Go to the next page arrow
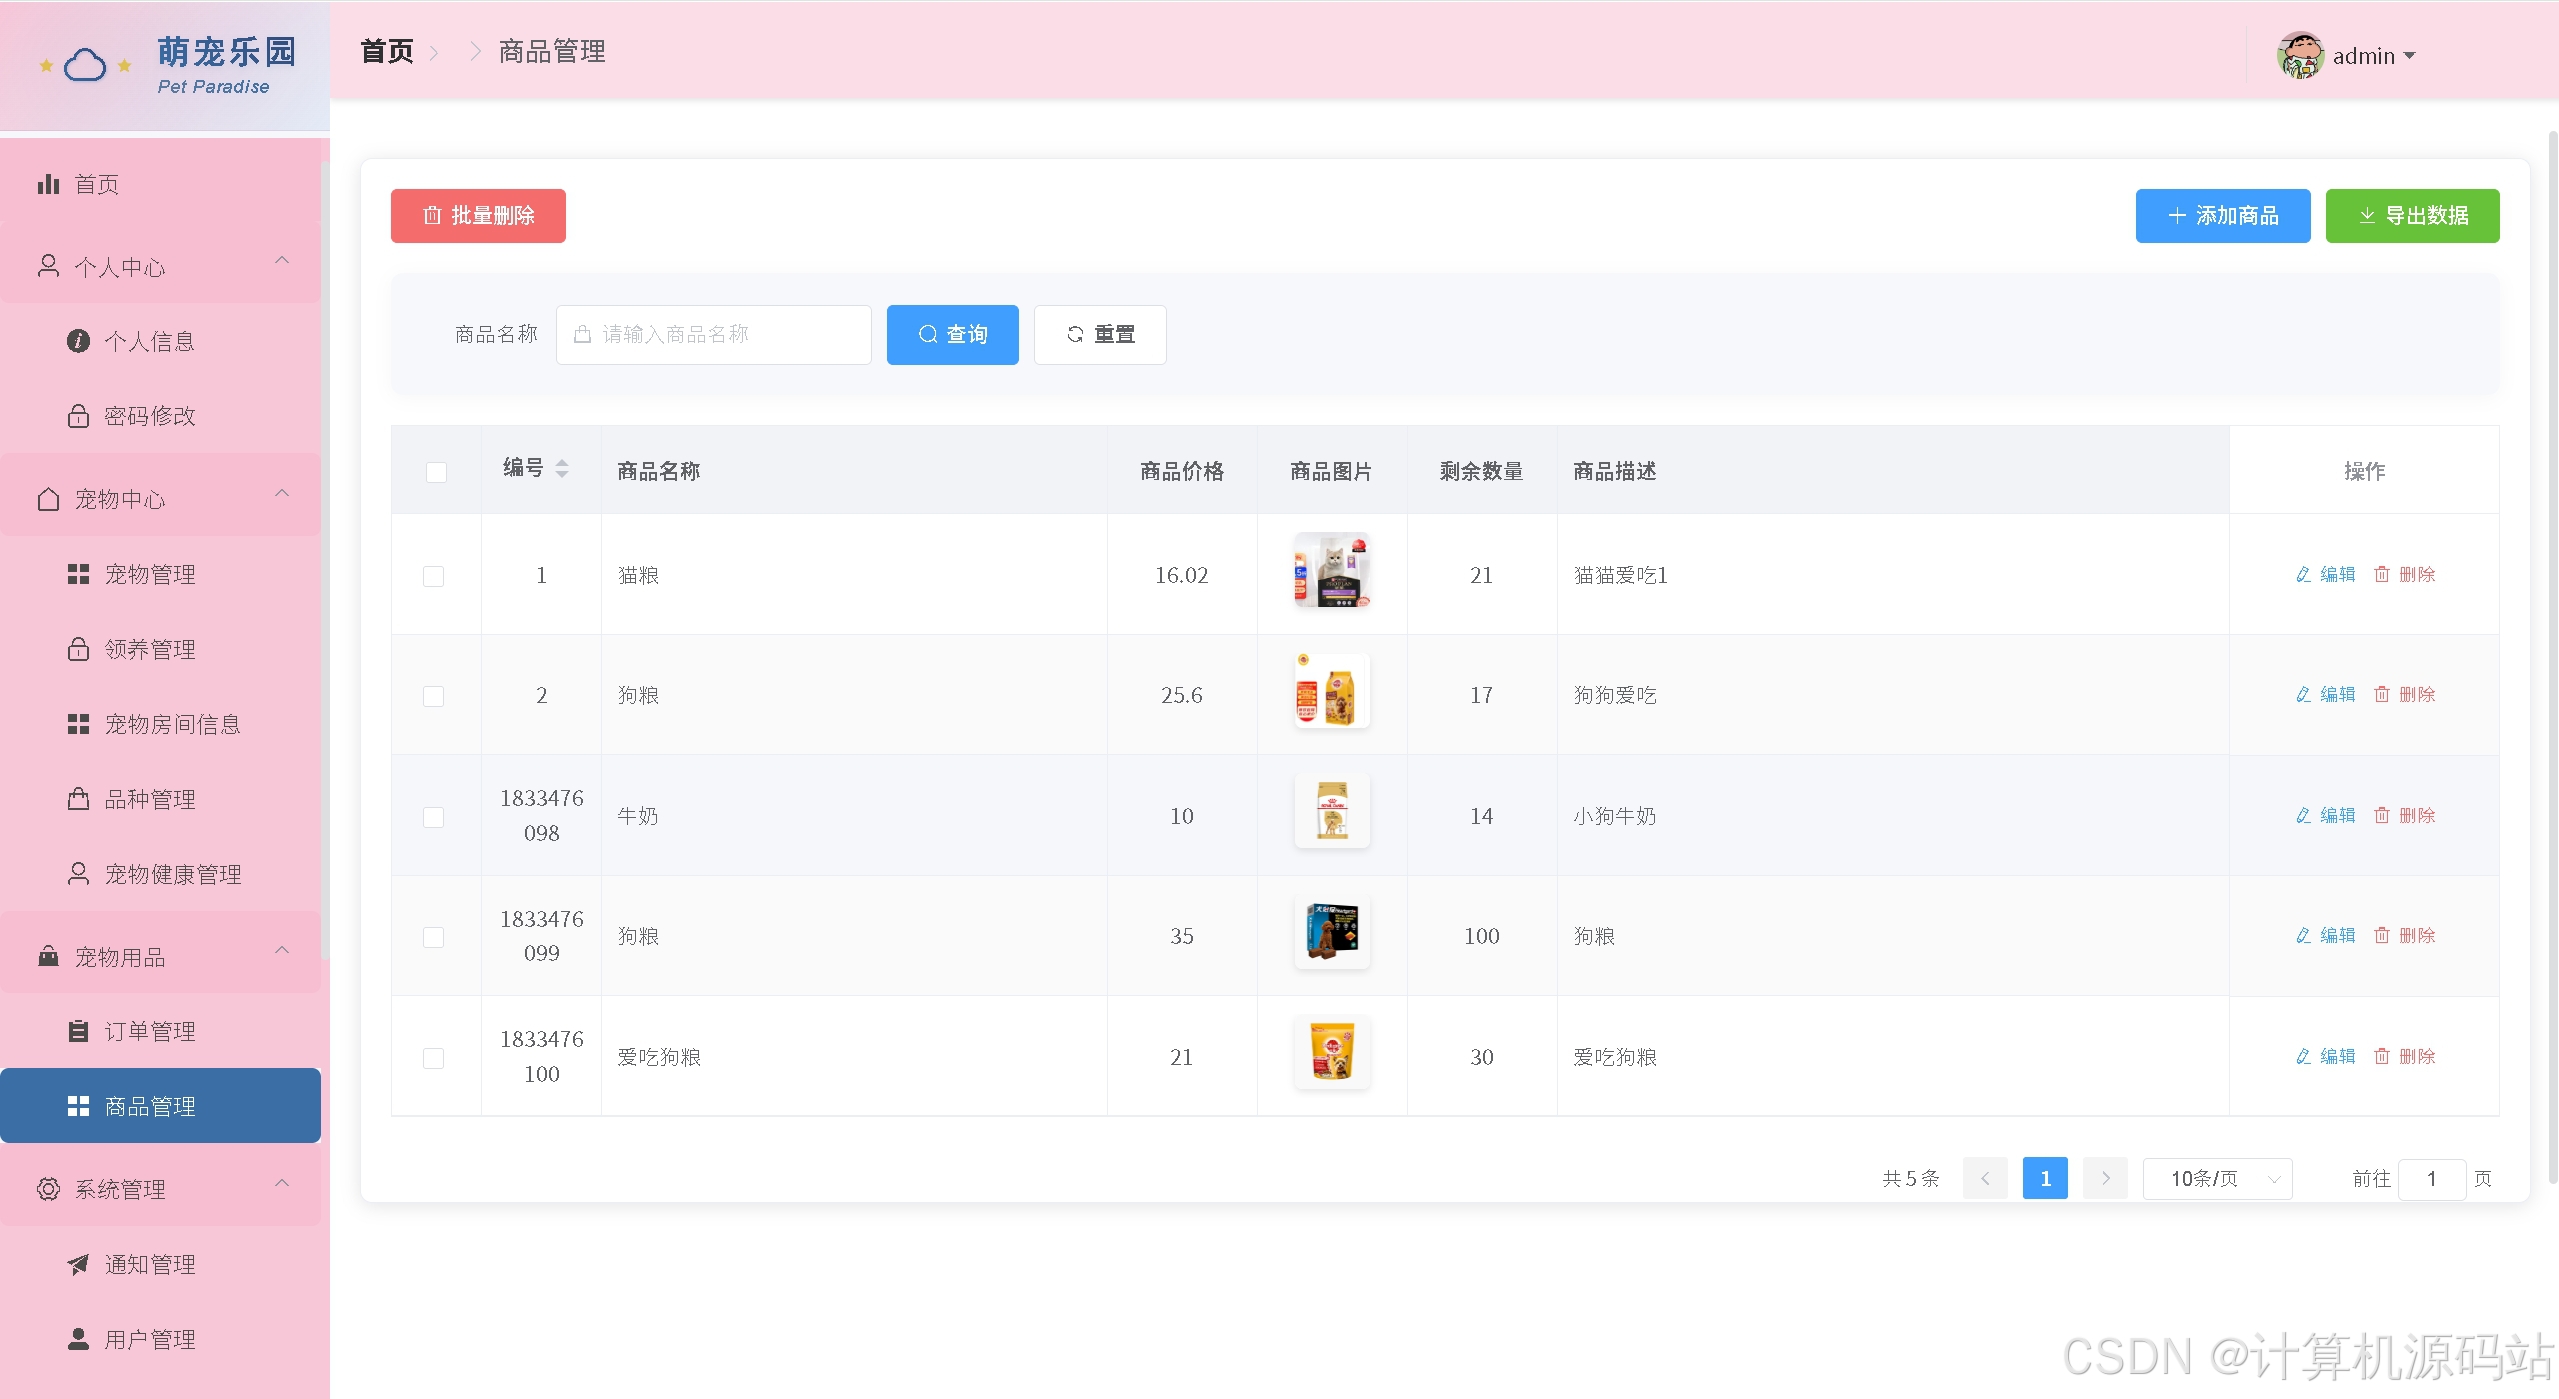2559x1399 pixels. coord(2105,1178)
